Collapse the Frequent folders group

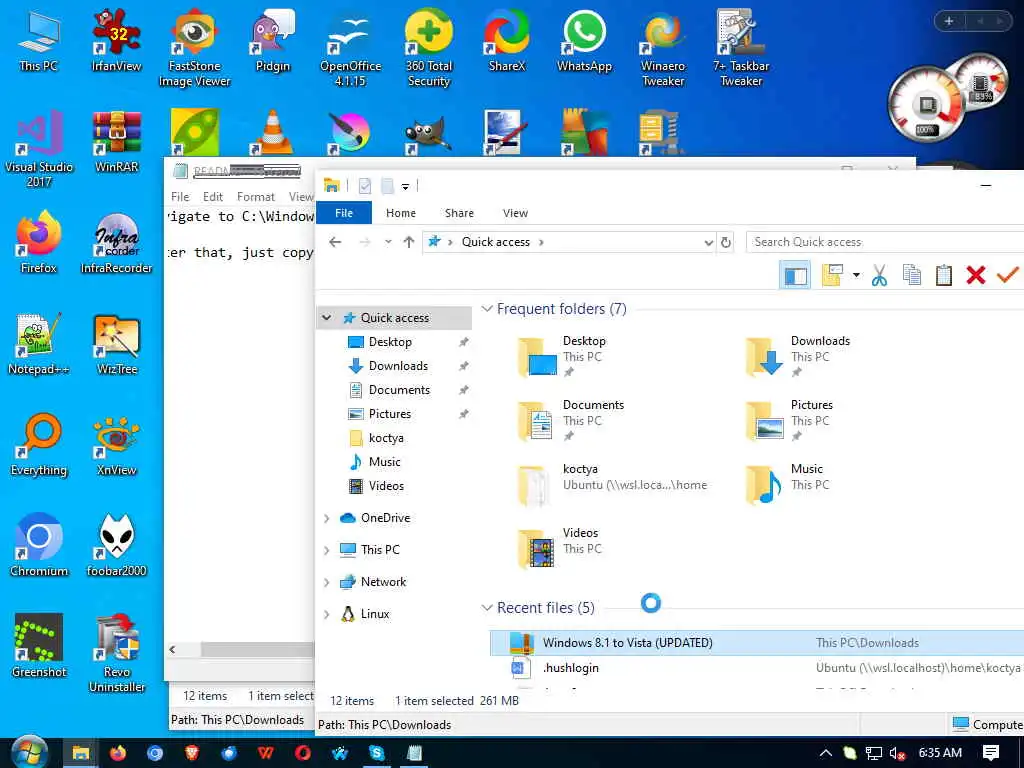[487, 308]
